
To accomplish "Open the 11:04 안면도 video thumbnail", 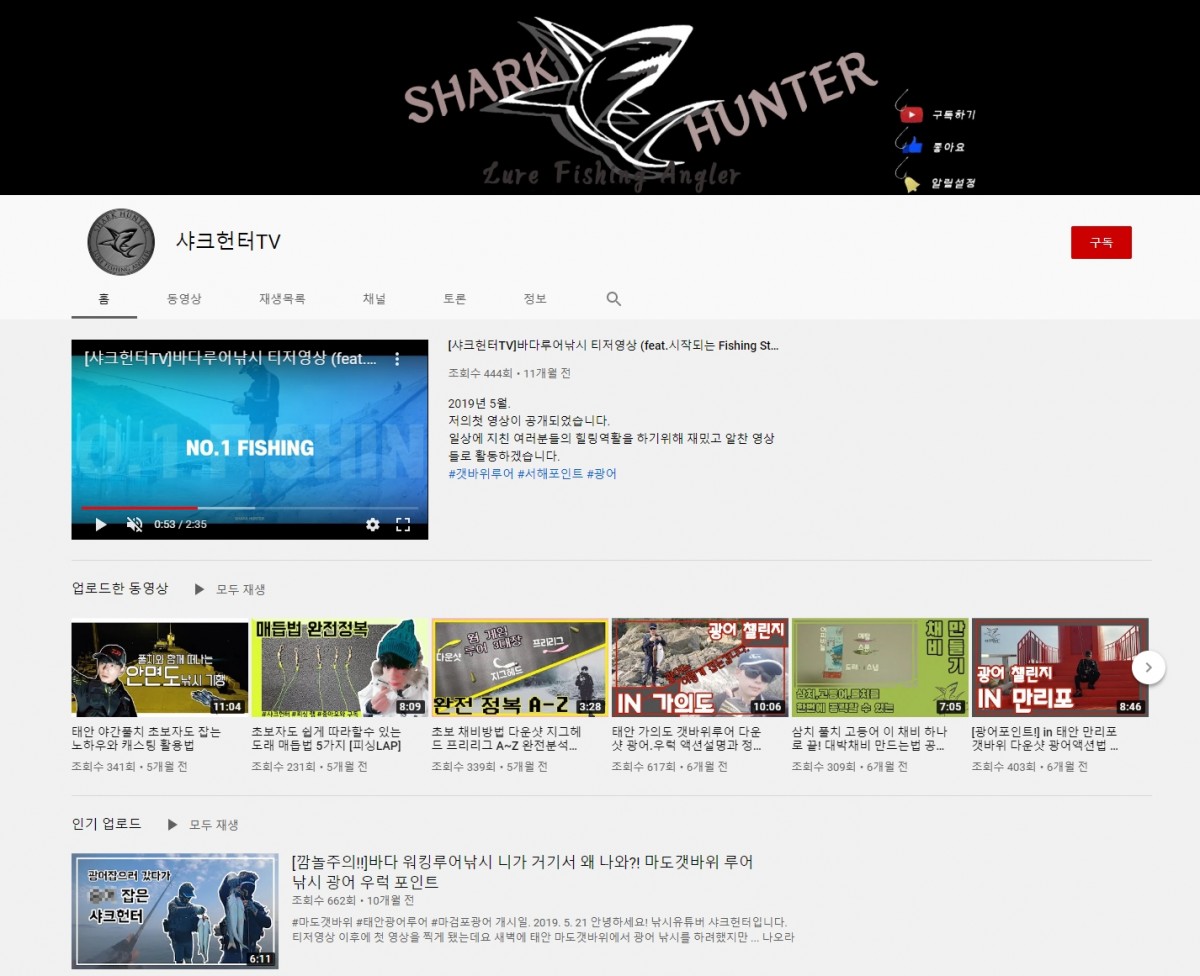I will pyautogui.click(x=160, y=668).
